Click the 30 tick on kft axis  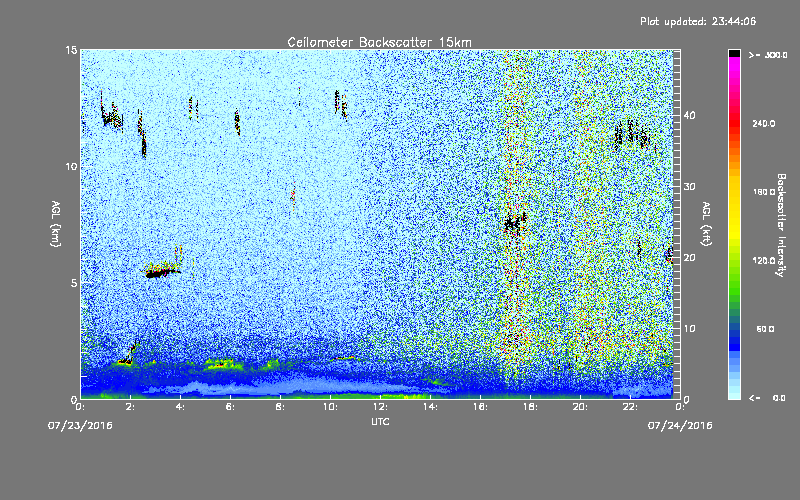(689, 186)
